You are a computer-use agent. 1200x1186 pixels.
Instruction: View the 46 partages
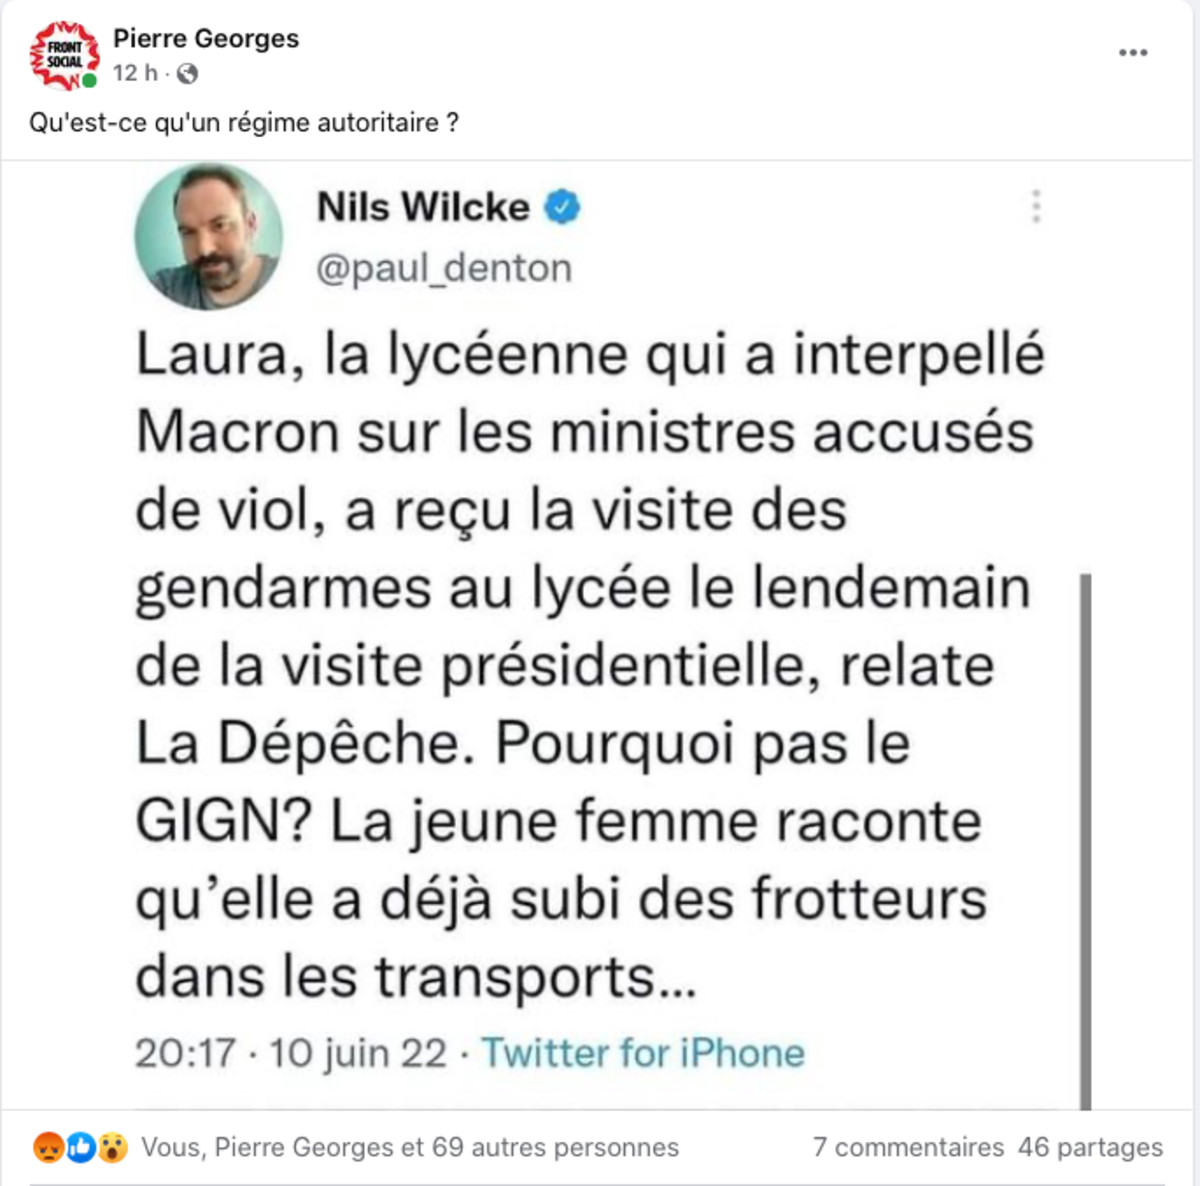point(1090,1147)
